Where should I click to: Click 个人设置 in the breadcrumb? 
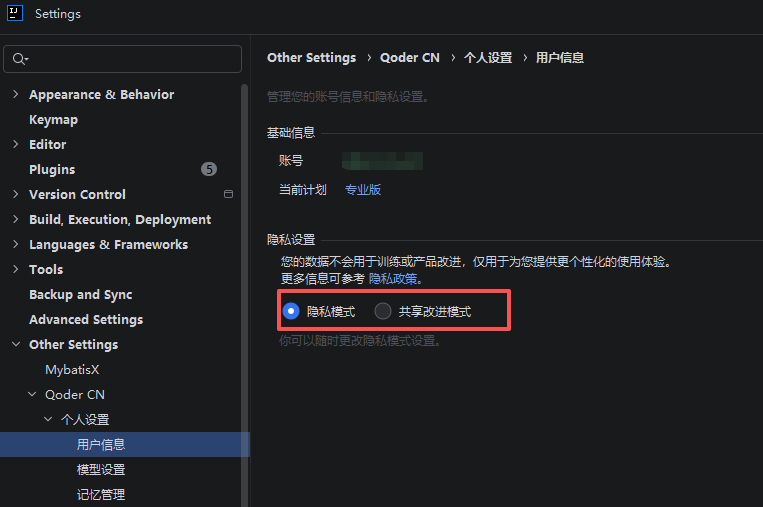(488, 58)
